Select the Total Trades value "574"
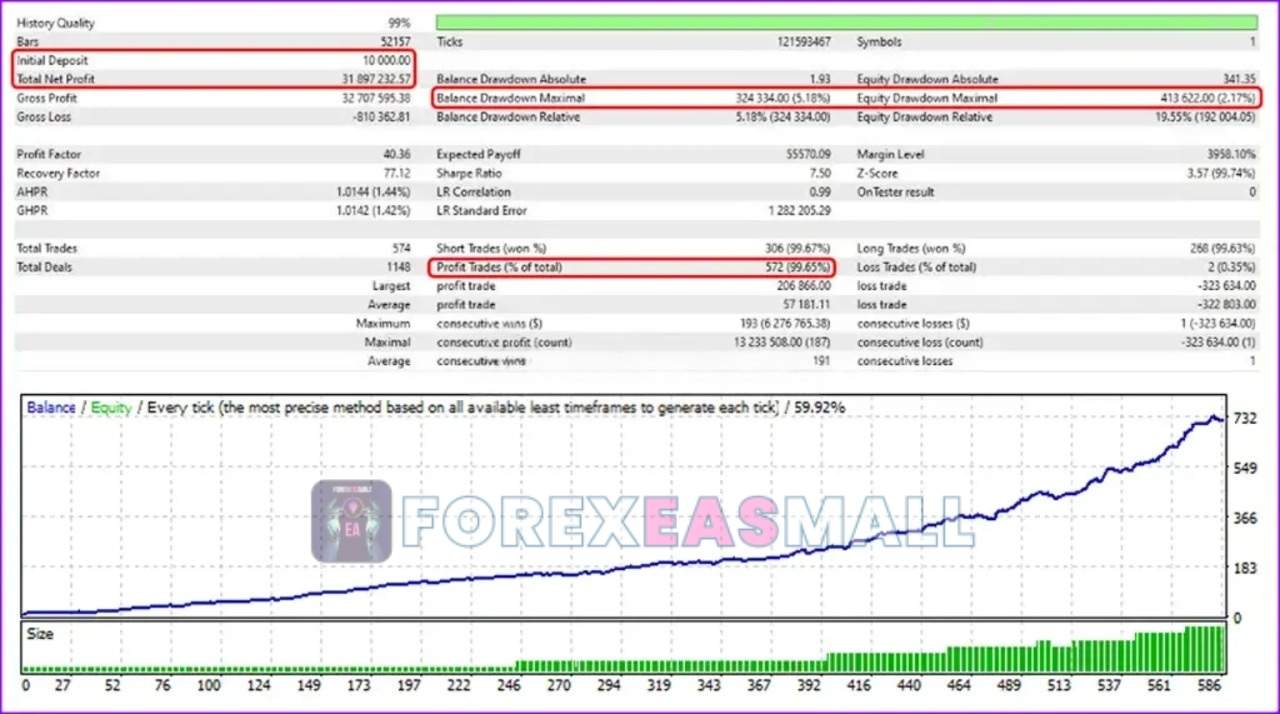 coord(401,248)
